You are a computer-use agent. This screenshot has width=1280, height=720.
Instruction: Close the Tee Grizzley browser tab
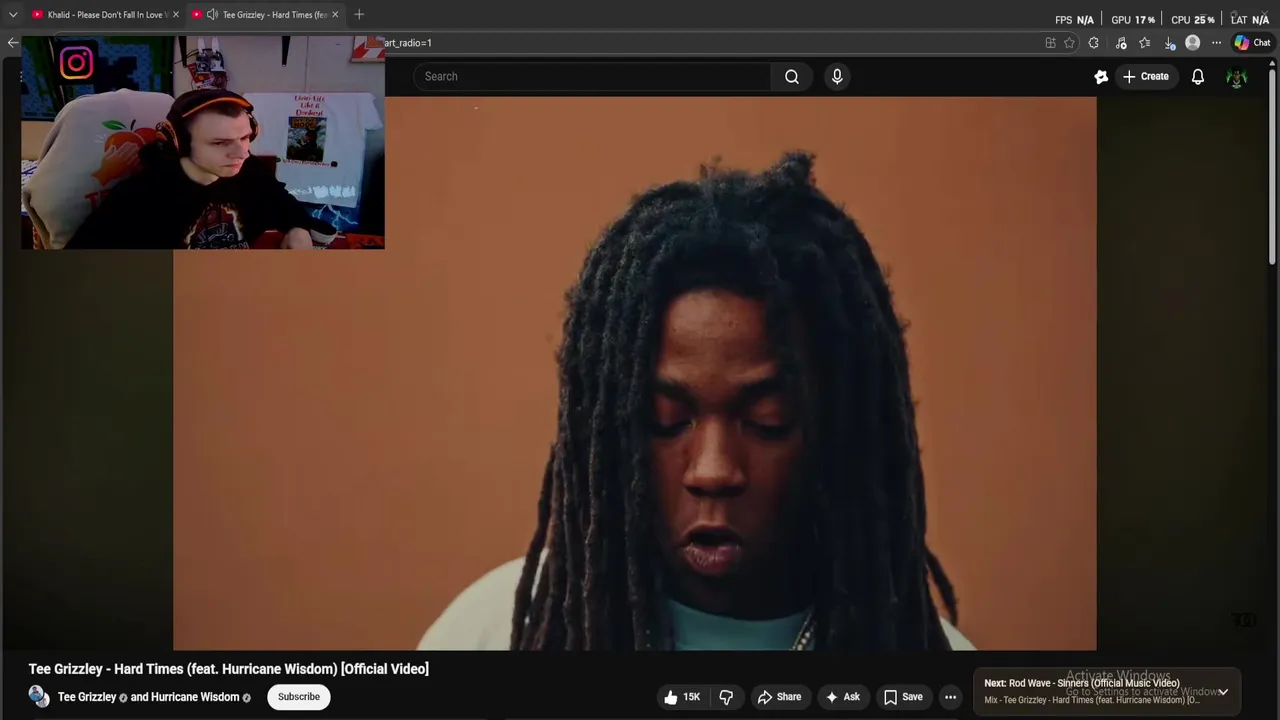[x=335, y=15]
